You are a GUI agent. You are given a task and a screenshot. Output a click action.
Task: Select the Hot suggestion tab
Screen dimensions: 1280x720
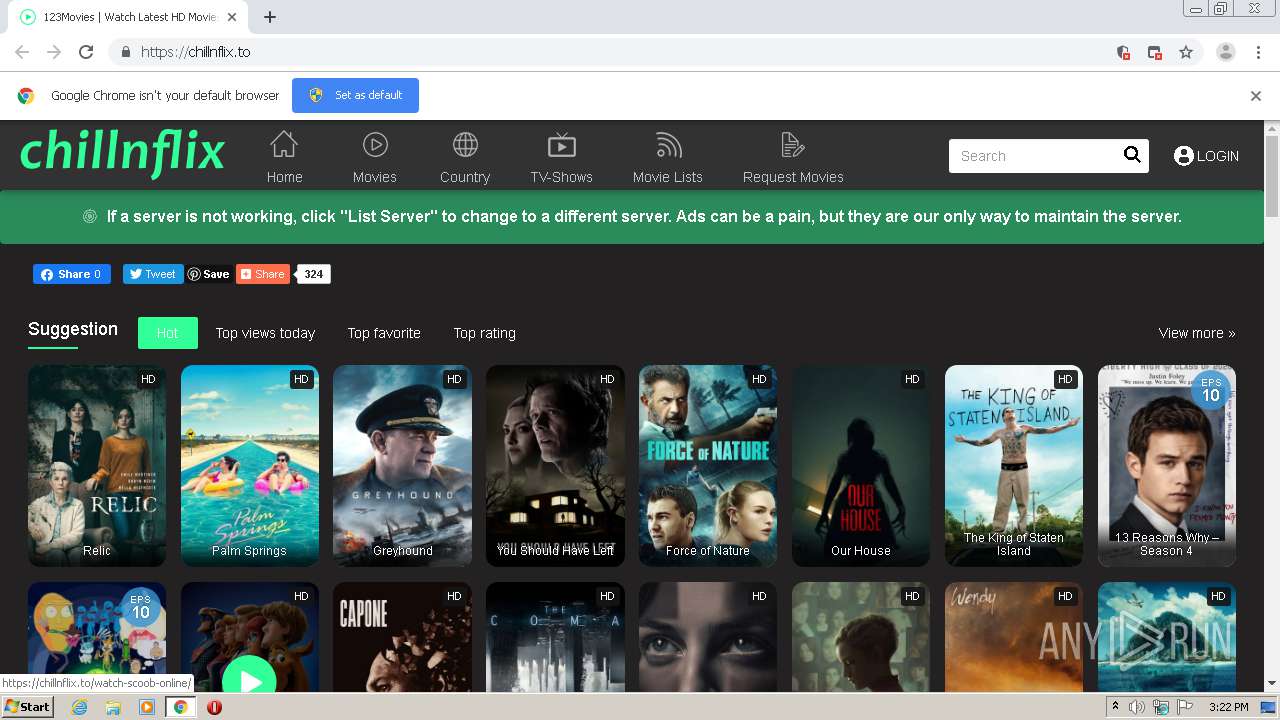click(167, 333)
